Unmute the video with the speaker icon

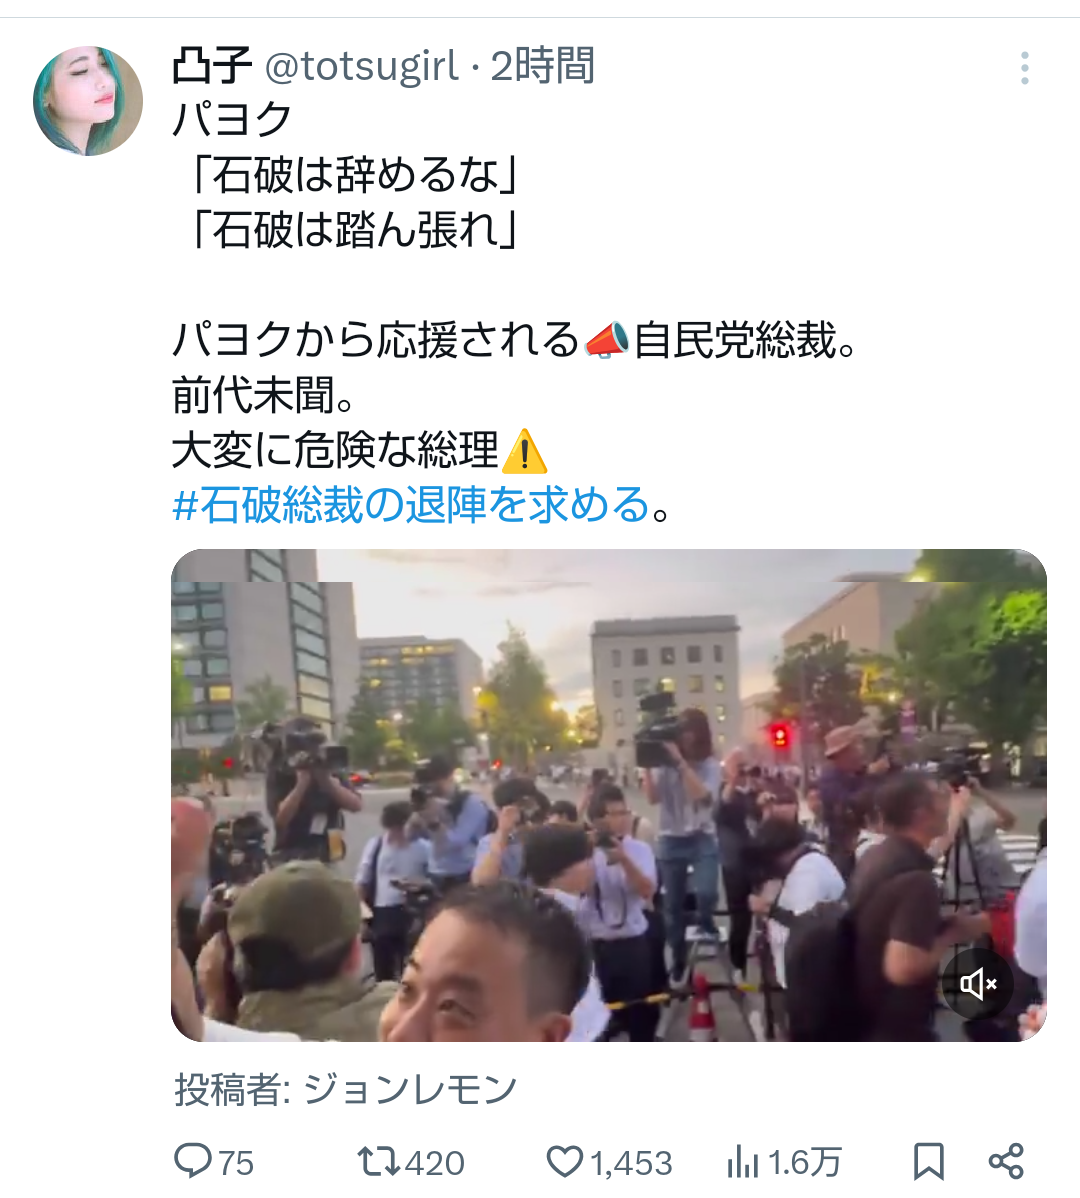978,984
